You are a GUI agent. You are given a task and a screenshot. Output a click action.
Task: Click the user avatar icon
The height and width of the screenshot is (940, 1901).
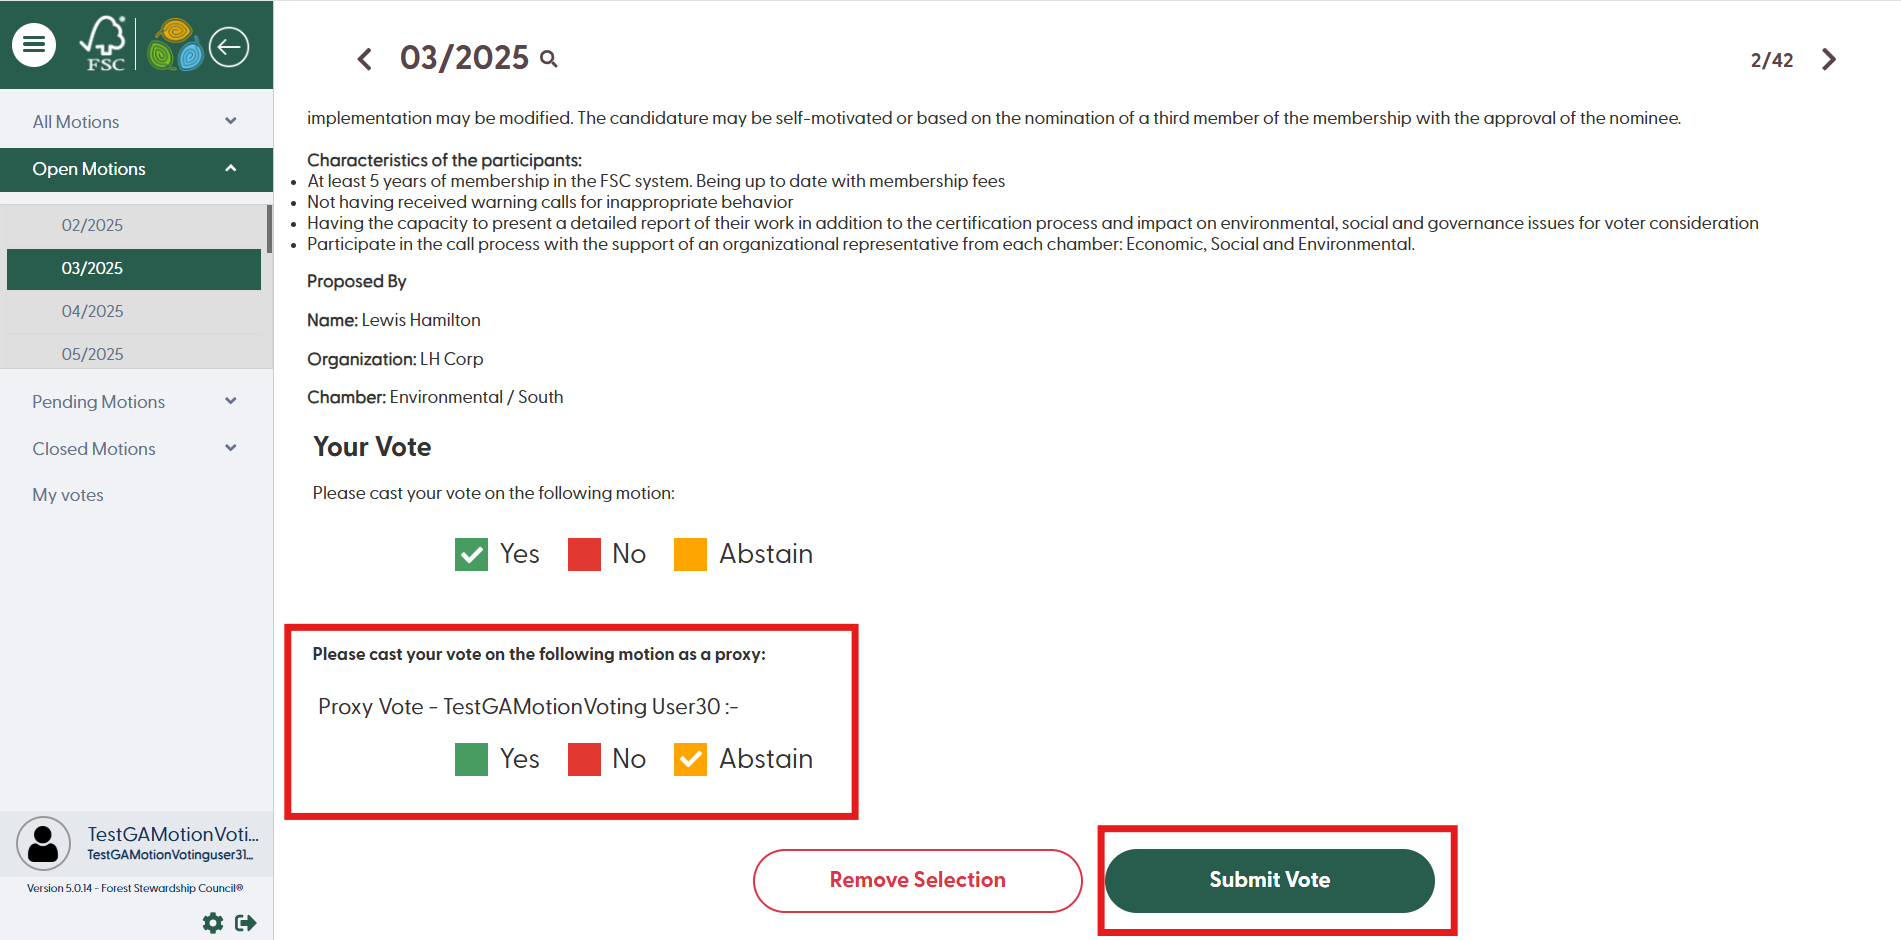[x=43, y=843]
